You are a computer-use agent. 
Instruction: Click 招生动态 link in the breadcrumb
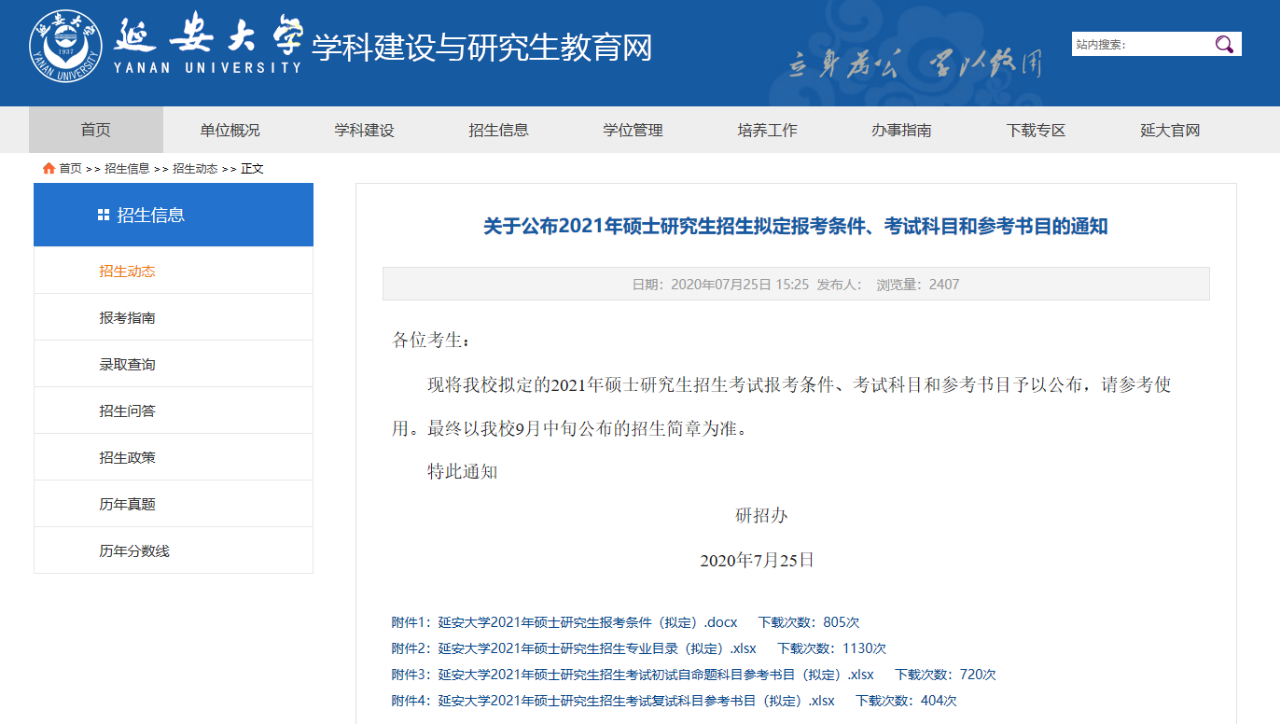[195, 169]
